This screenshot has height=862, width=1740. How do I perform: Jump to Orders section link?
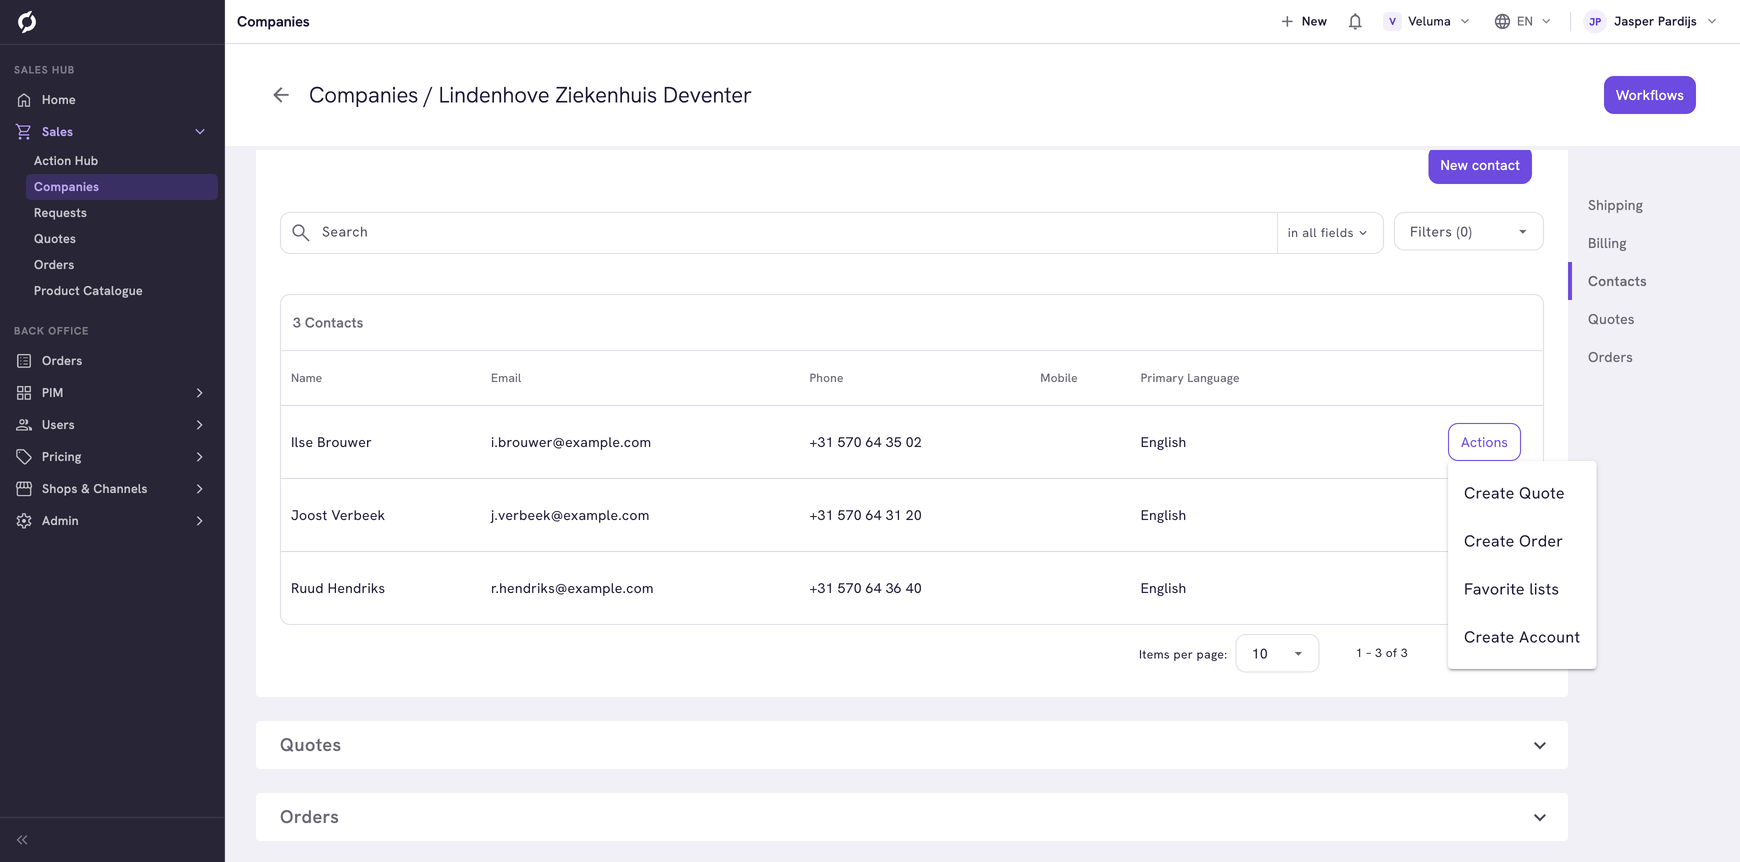[x=1610, y=357]
